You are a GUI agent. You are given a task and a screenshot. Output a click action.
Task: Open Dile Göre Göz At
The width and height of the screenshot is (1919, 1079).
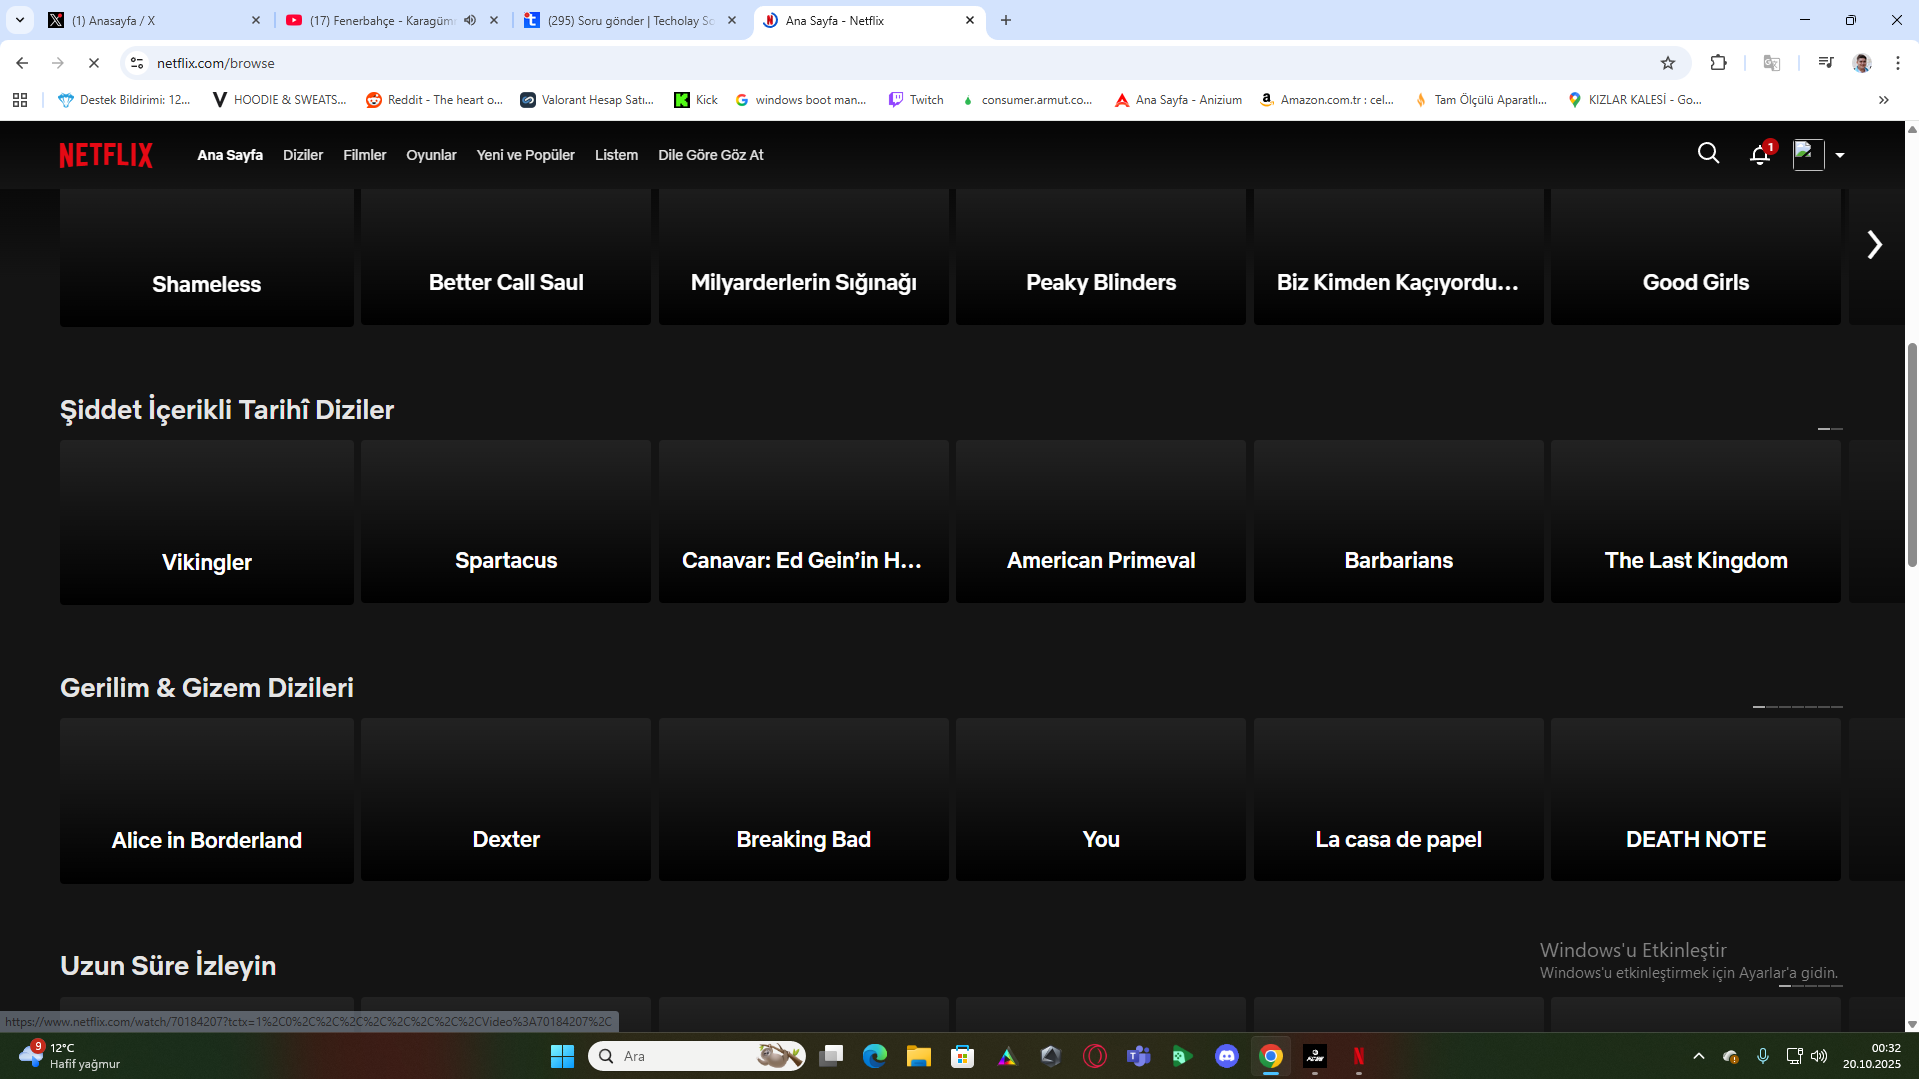(710, 155)
